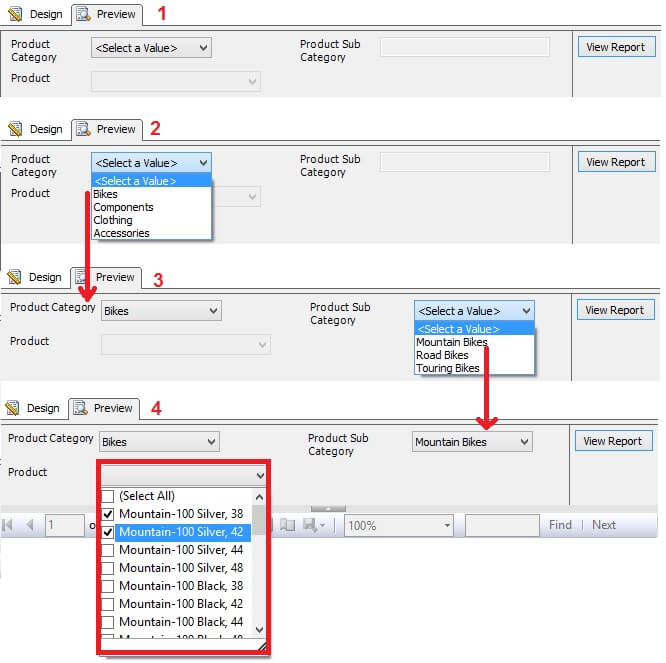
Task: Check Mountain-100 Silver, 44
Action: pyautogui.click(x=108, y=550)
